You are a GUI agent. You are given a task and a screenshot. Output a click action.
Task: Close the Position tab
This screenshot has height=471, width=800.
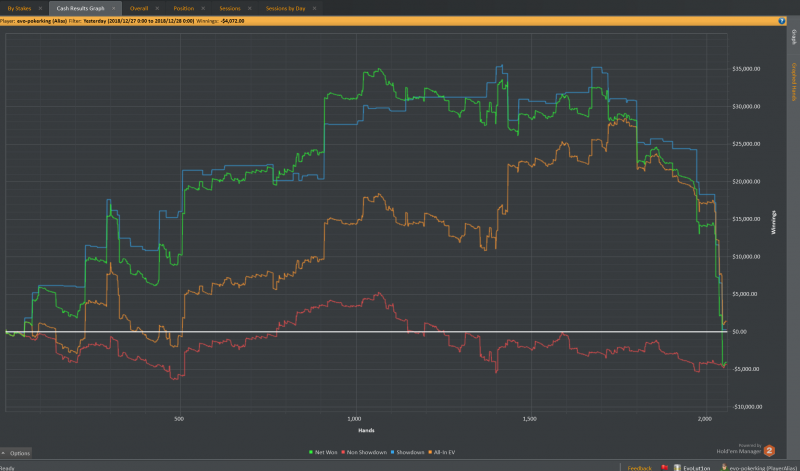(203, 8)
